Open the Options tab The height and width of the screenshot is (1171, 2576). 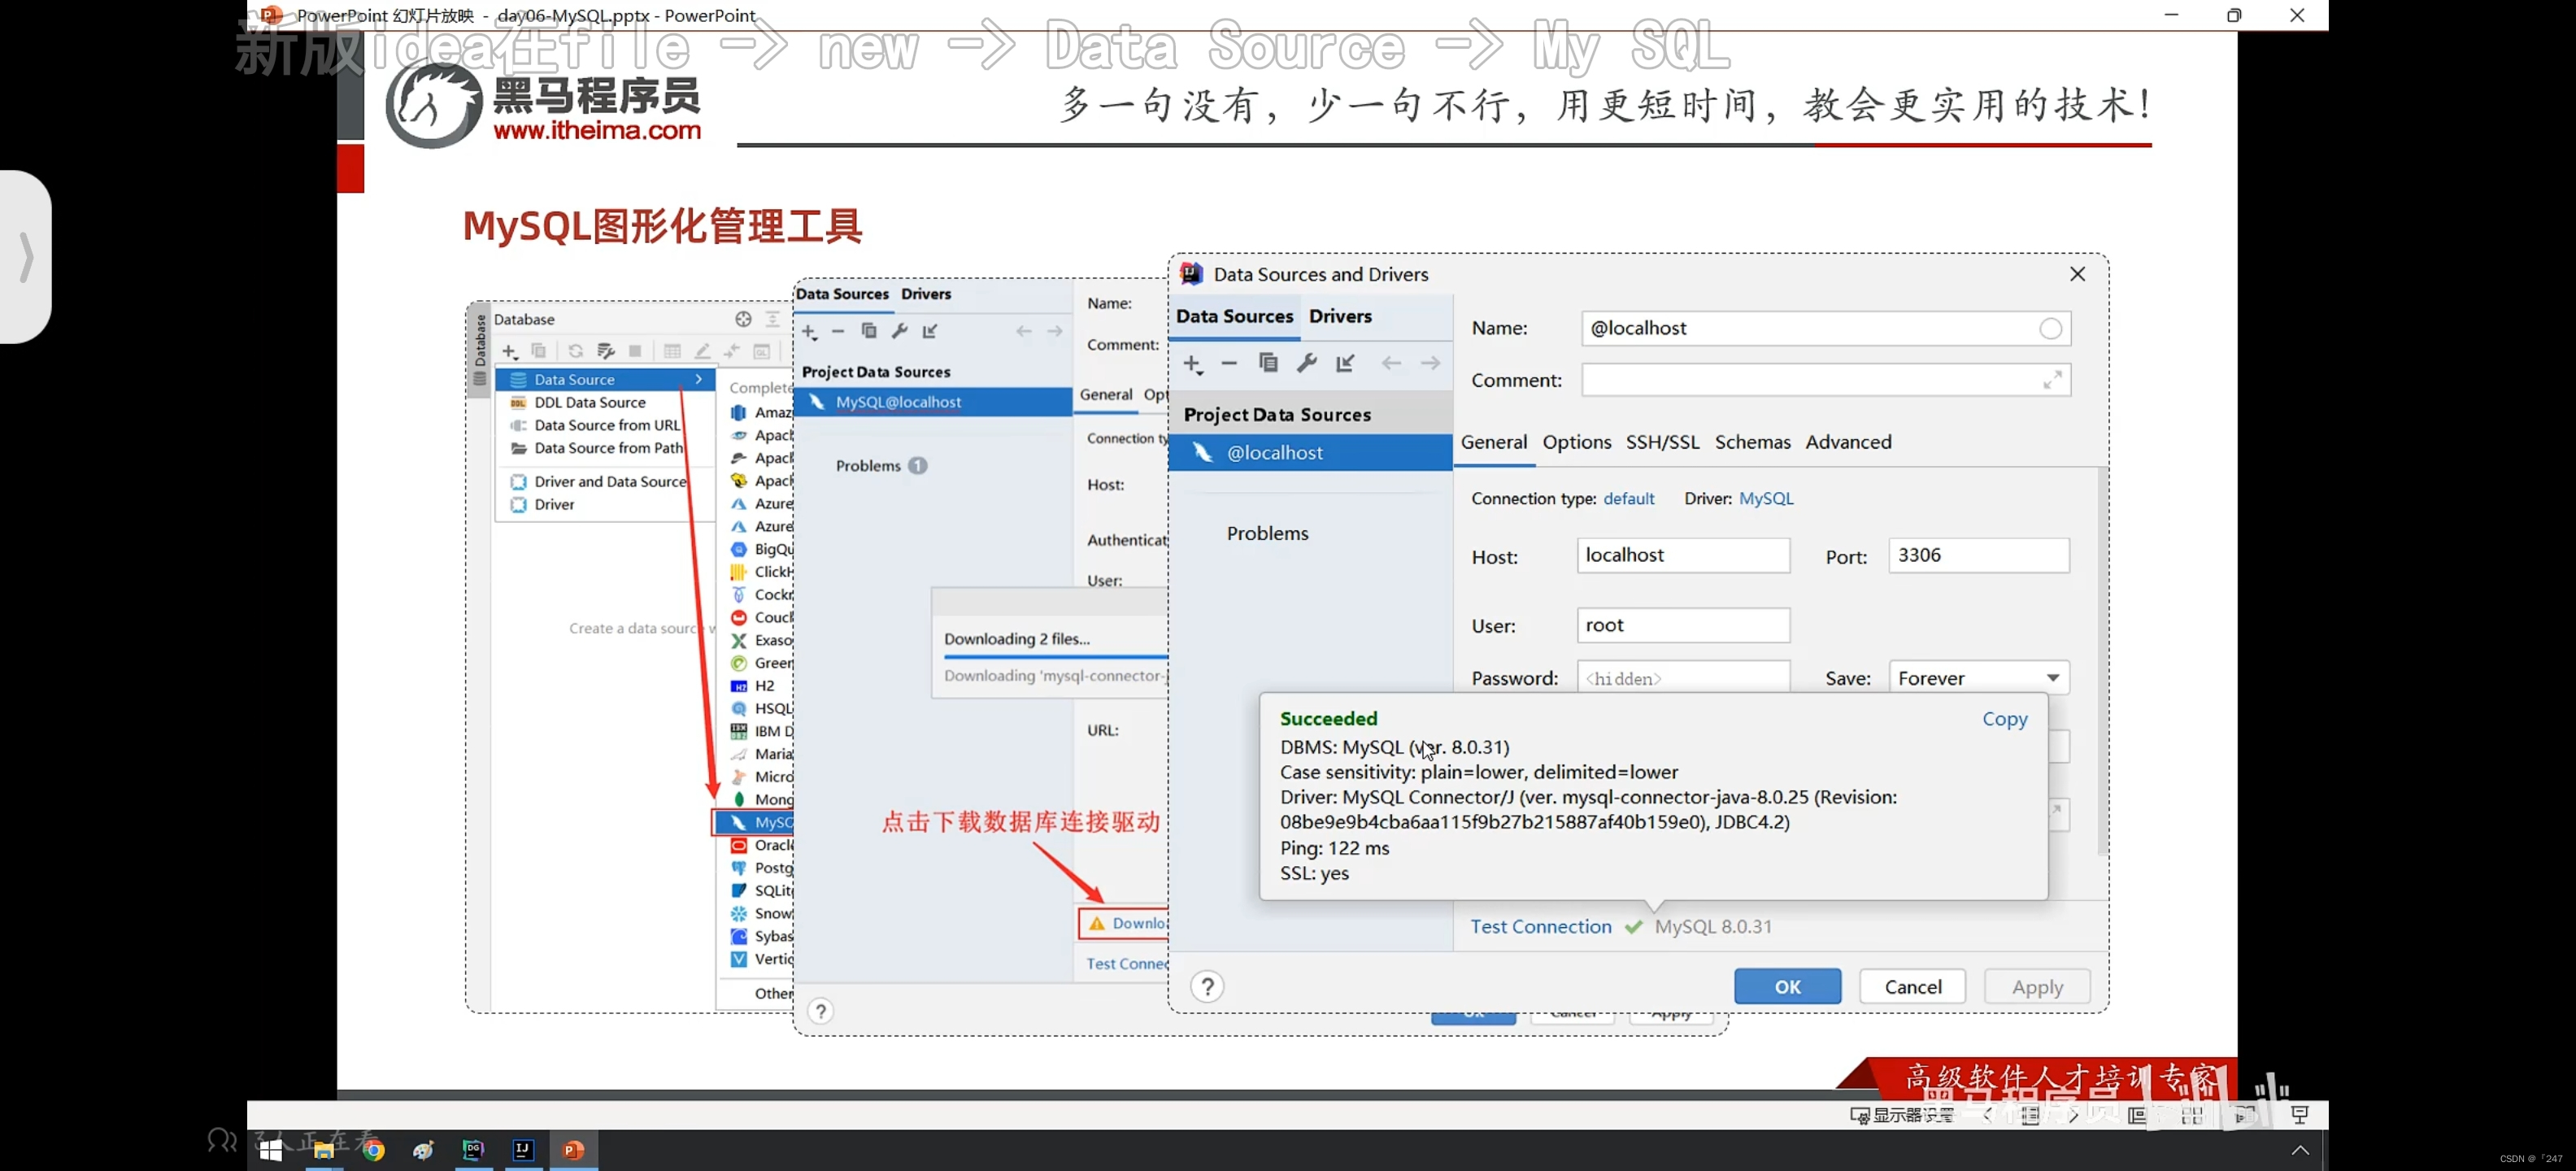(1576, 442)
